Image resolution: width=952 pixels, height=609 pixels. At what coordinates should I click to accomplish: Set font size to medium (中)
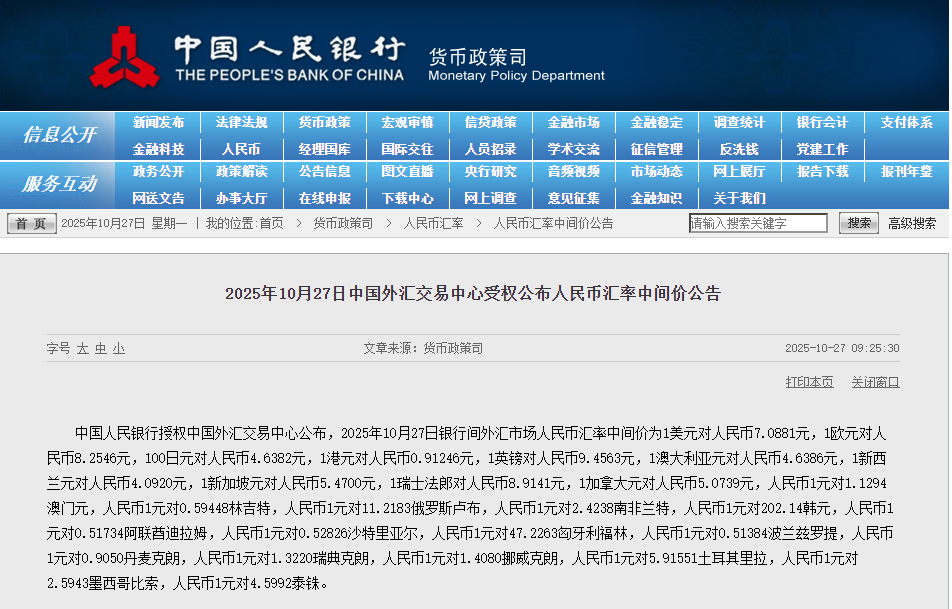(101, 348)
